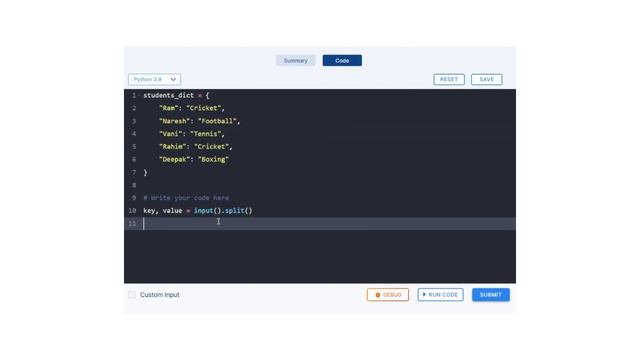This screenshot has height=360, width=640.
Task: Submit the code with SUBMIT button
Action: tap(491, 295)
